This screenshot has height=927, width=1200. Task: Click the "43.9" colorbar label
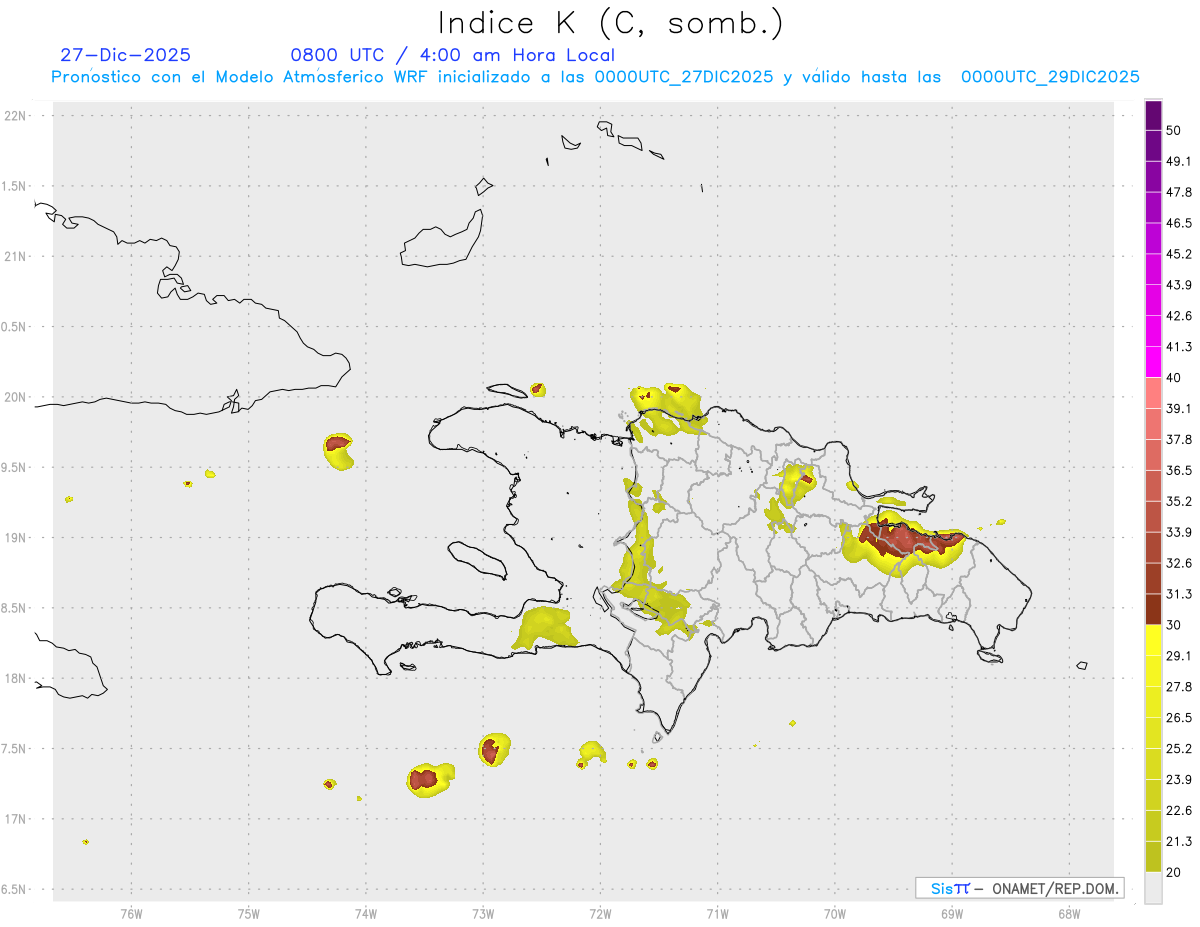tap(1179, 285)
